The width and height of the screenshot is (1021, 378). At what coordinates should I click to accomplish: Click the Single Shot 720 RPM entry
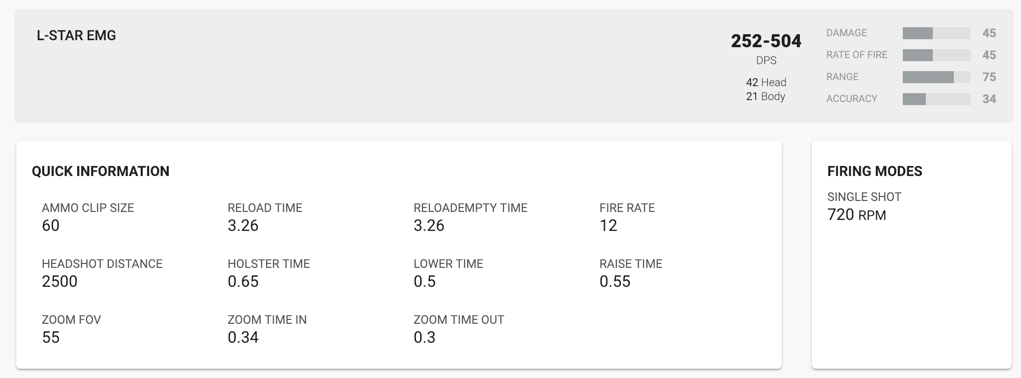[x=864, y=206]
